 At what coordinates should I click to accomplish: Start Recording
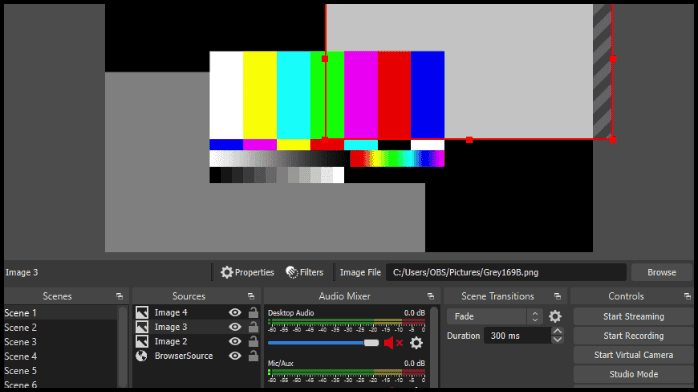pyautogui.click(x=633, y=336)
